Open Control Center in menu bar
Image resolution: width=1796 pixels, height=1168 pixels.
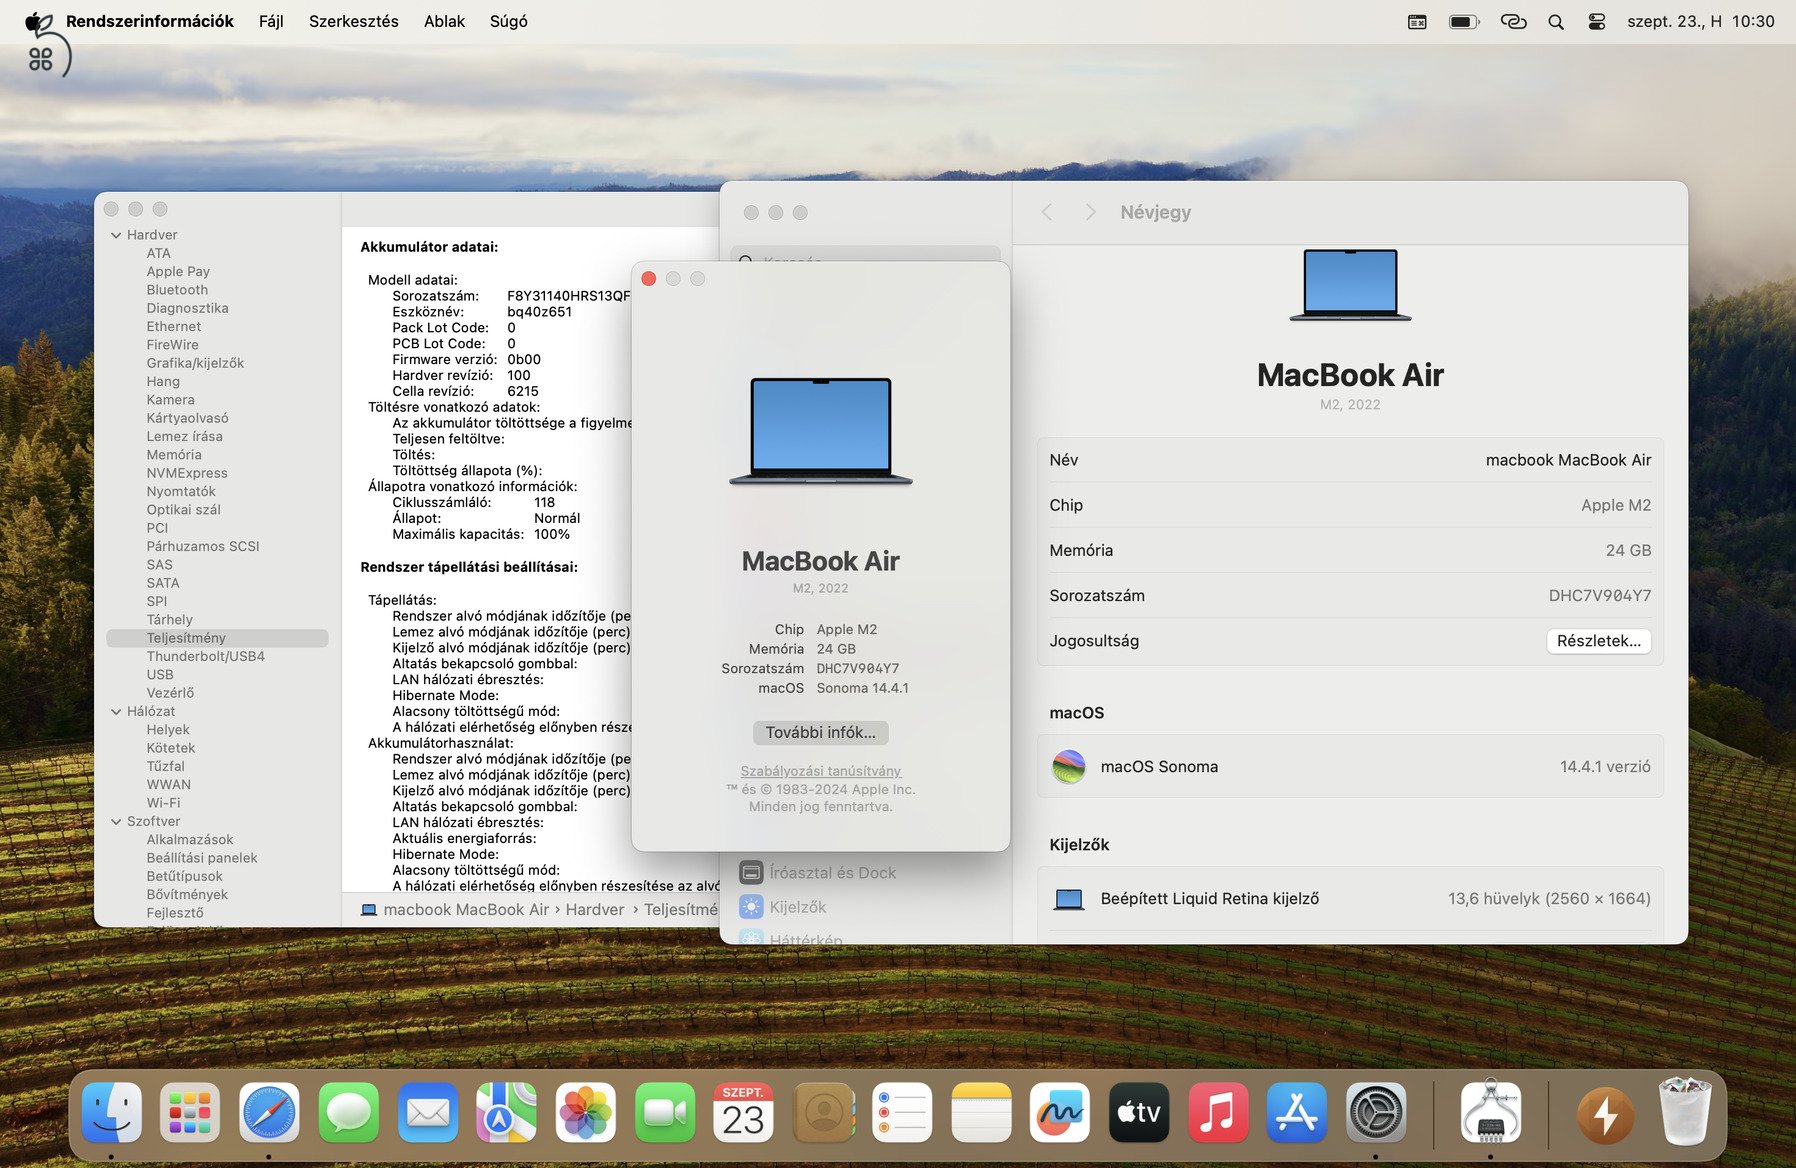1597,22
